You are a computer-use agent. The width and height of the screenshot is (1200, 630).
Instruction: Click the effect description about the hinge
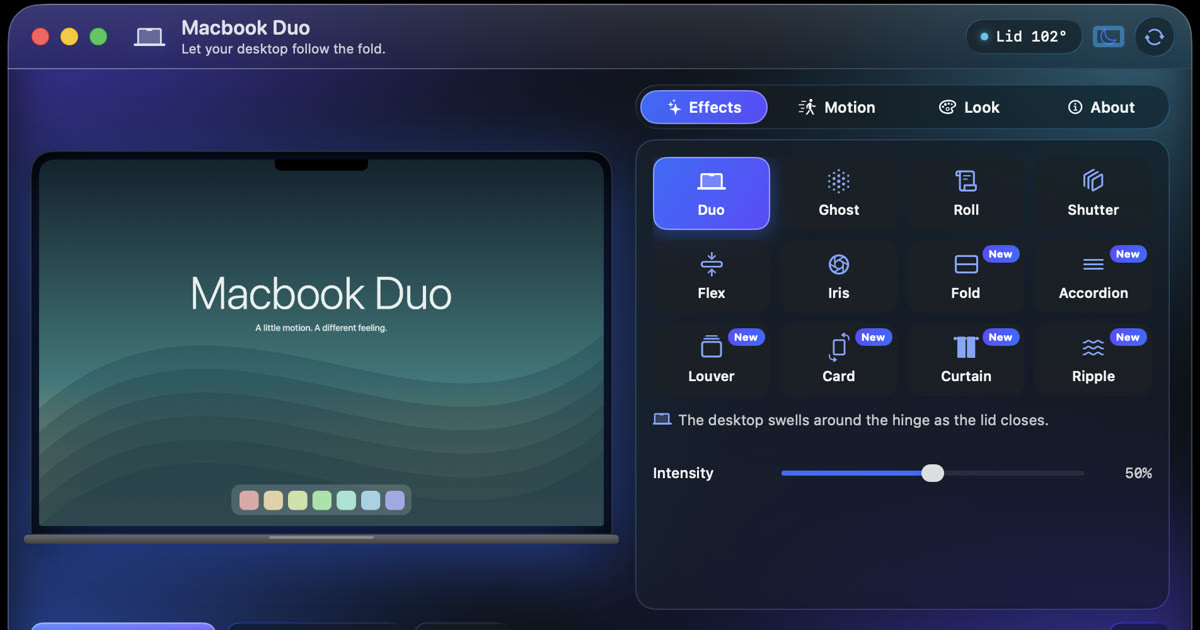[851, 420]
